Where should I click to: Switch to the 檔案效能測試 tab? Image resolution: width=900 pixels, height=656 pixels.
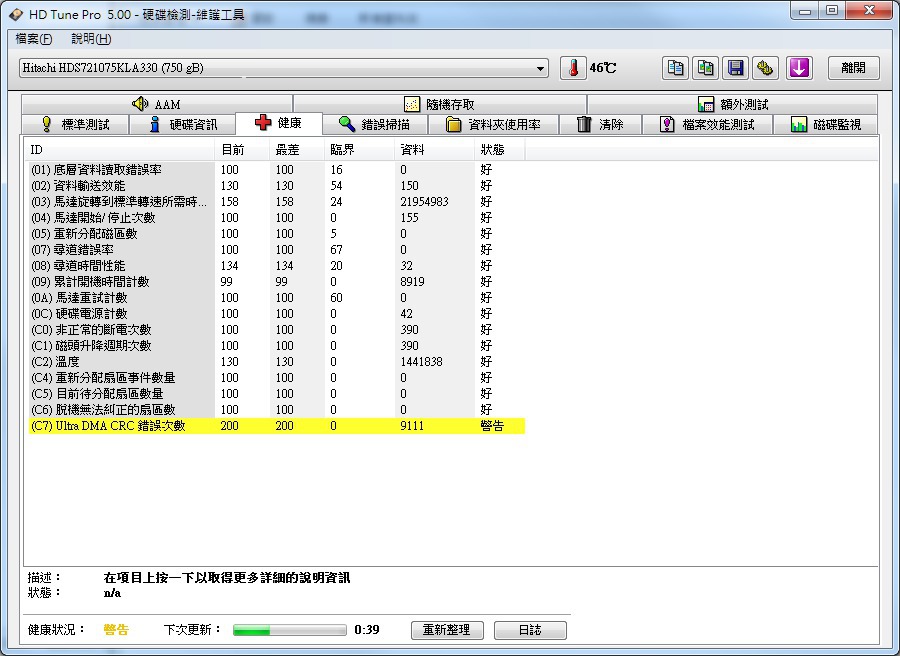pyautogui.click(x=707, y=124)
